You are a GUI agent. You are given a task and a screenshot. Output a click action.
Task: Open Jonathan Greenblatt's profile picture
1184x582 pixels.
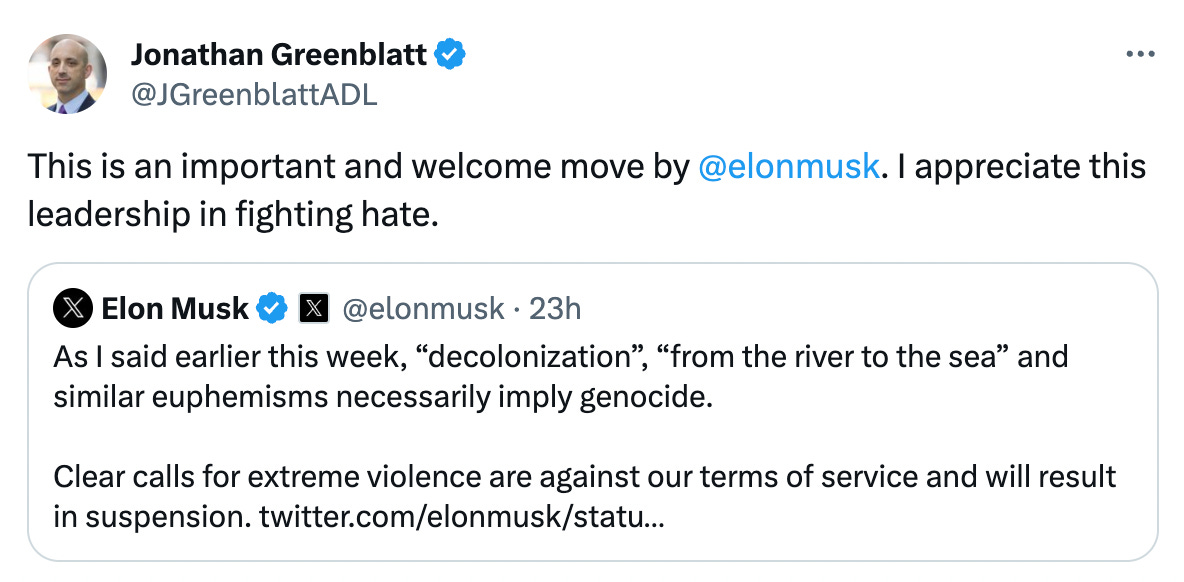[68, 73]
